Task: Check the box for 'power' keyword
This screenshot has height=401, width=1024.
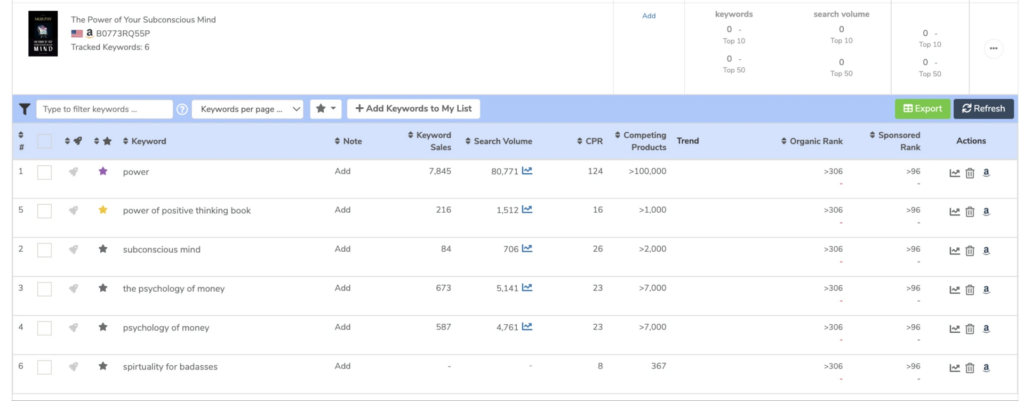Action: pos(44,172)
